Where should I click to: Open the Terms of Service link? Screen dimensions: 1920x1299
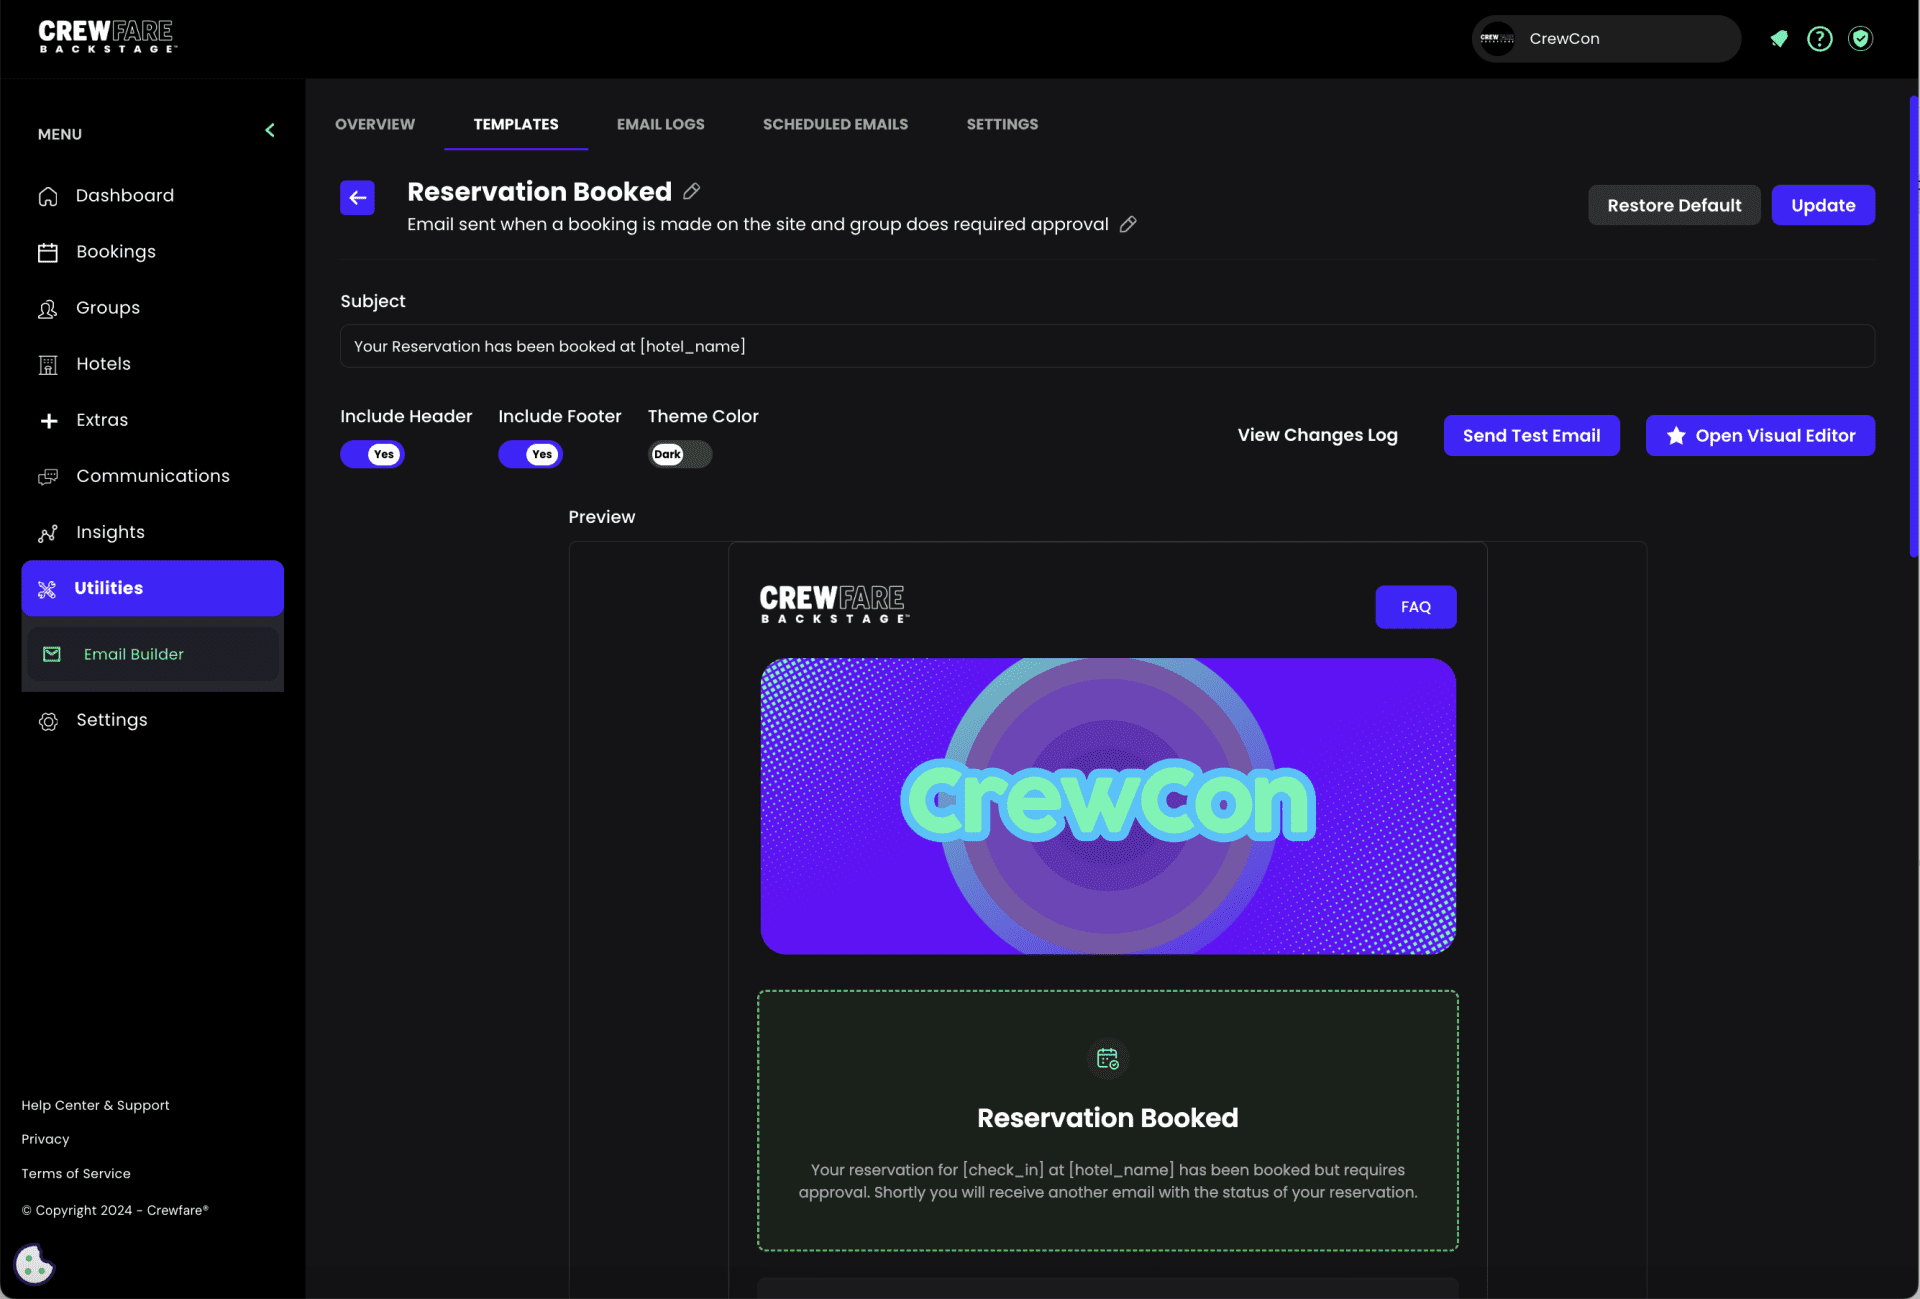point(76,1173)
